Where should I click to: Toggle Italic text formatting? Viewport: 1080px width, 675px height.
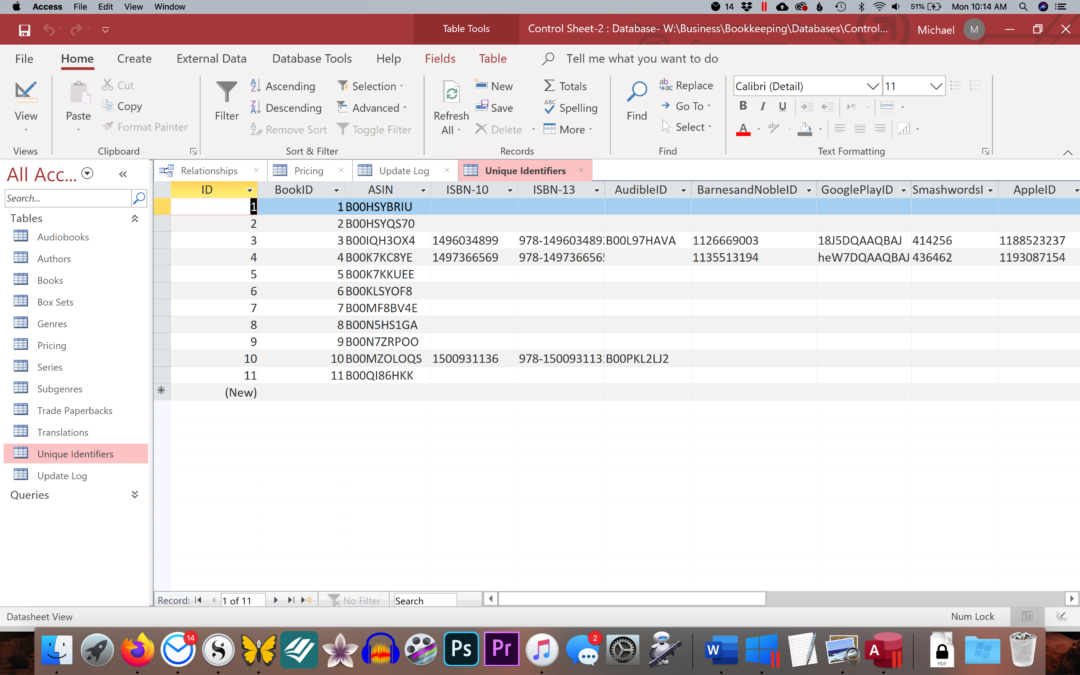click(x=762, y=106)
